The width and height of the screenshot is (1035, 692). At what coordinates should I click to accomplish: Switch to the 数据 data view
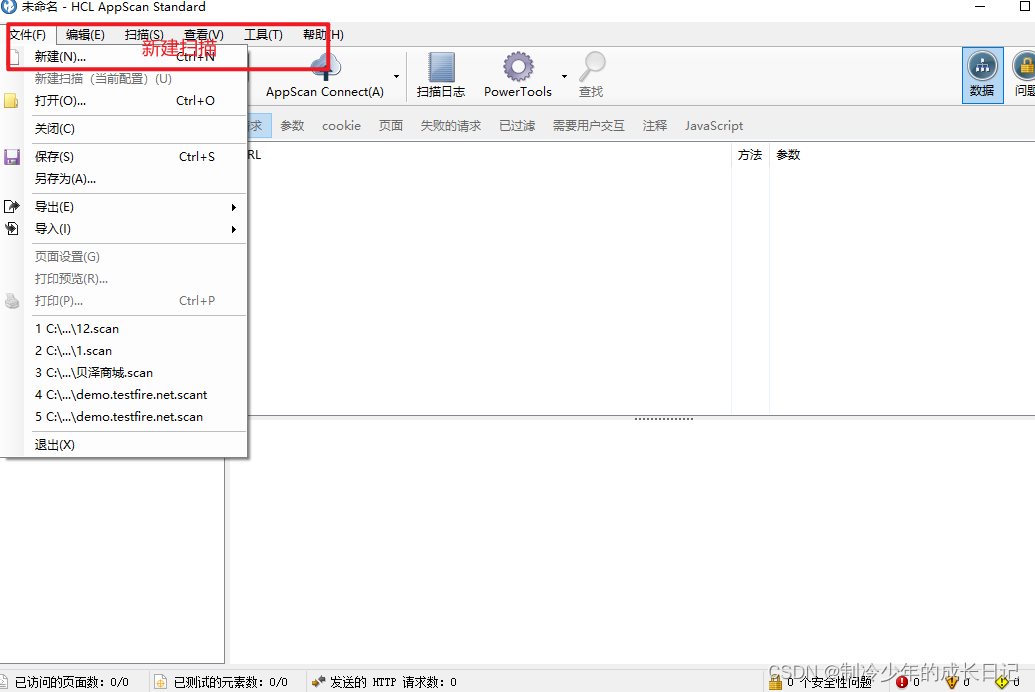point(981,74)
